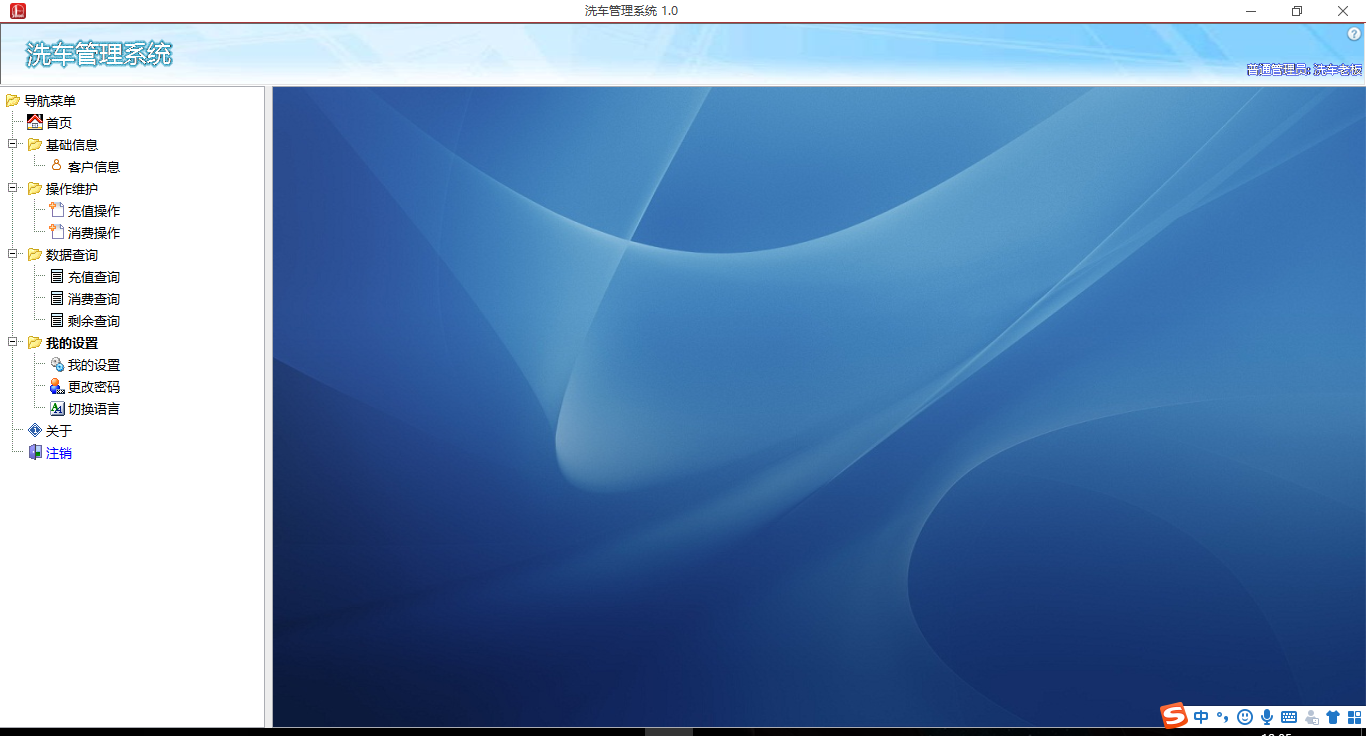Open the 首页 home item

(59, 123)
